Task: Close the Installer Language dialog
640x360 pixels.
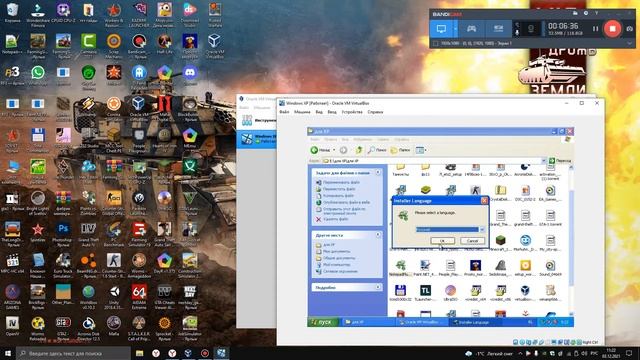Action: [484, 200]
